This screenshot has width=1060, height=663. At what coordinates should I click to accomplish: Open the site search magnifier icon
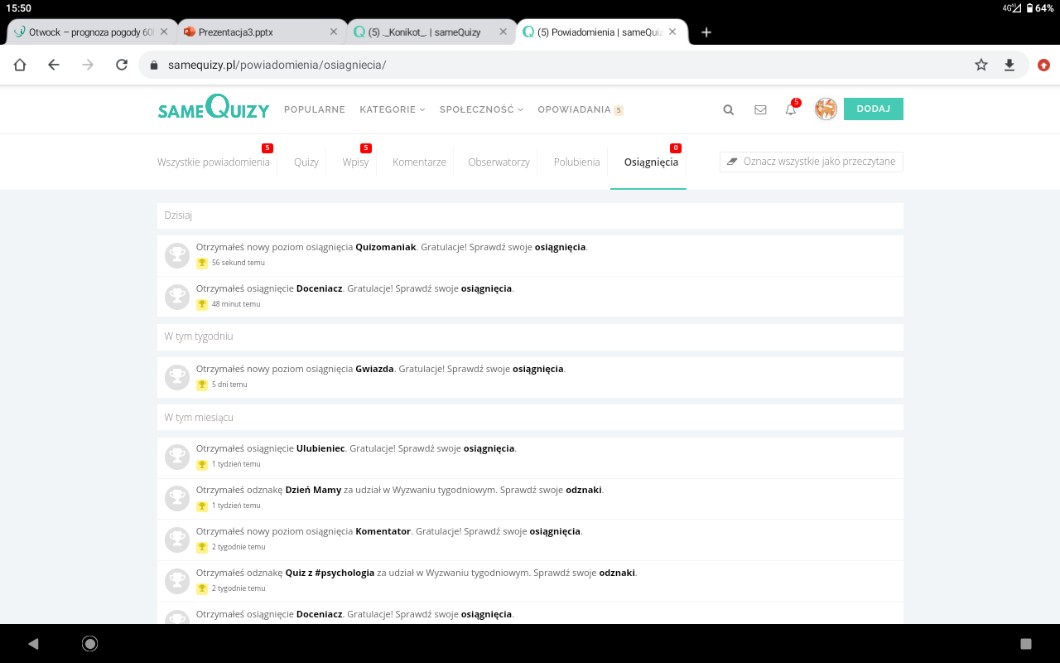[728, 109]
